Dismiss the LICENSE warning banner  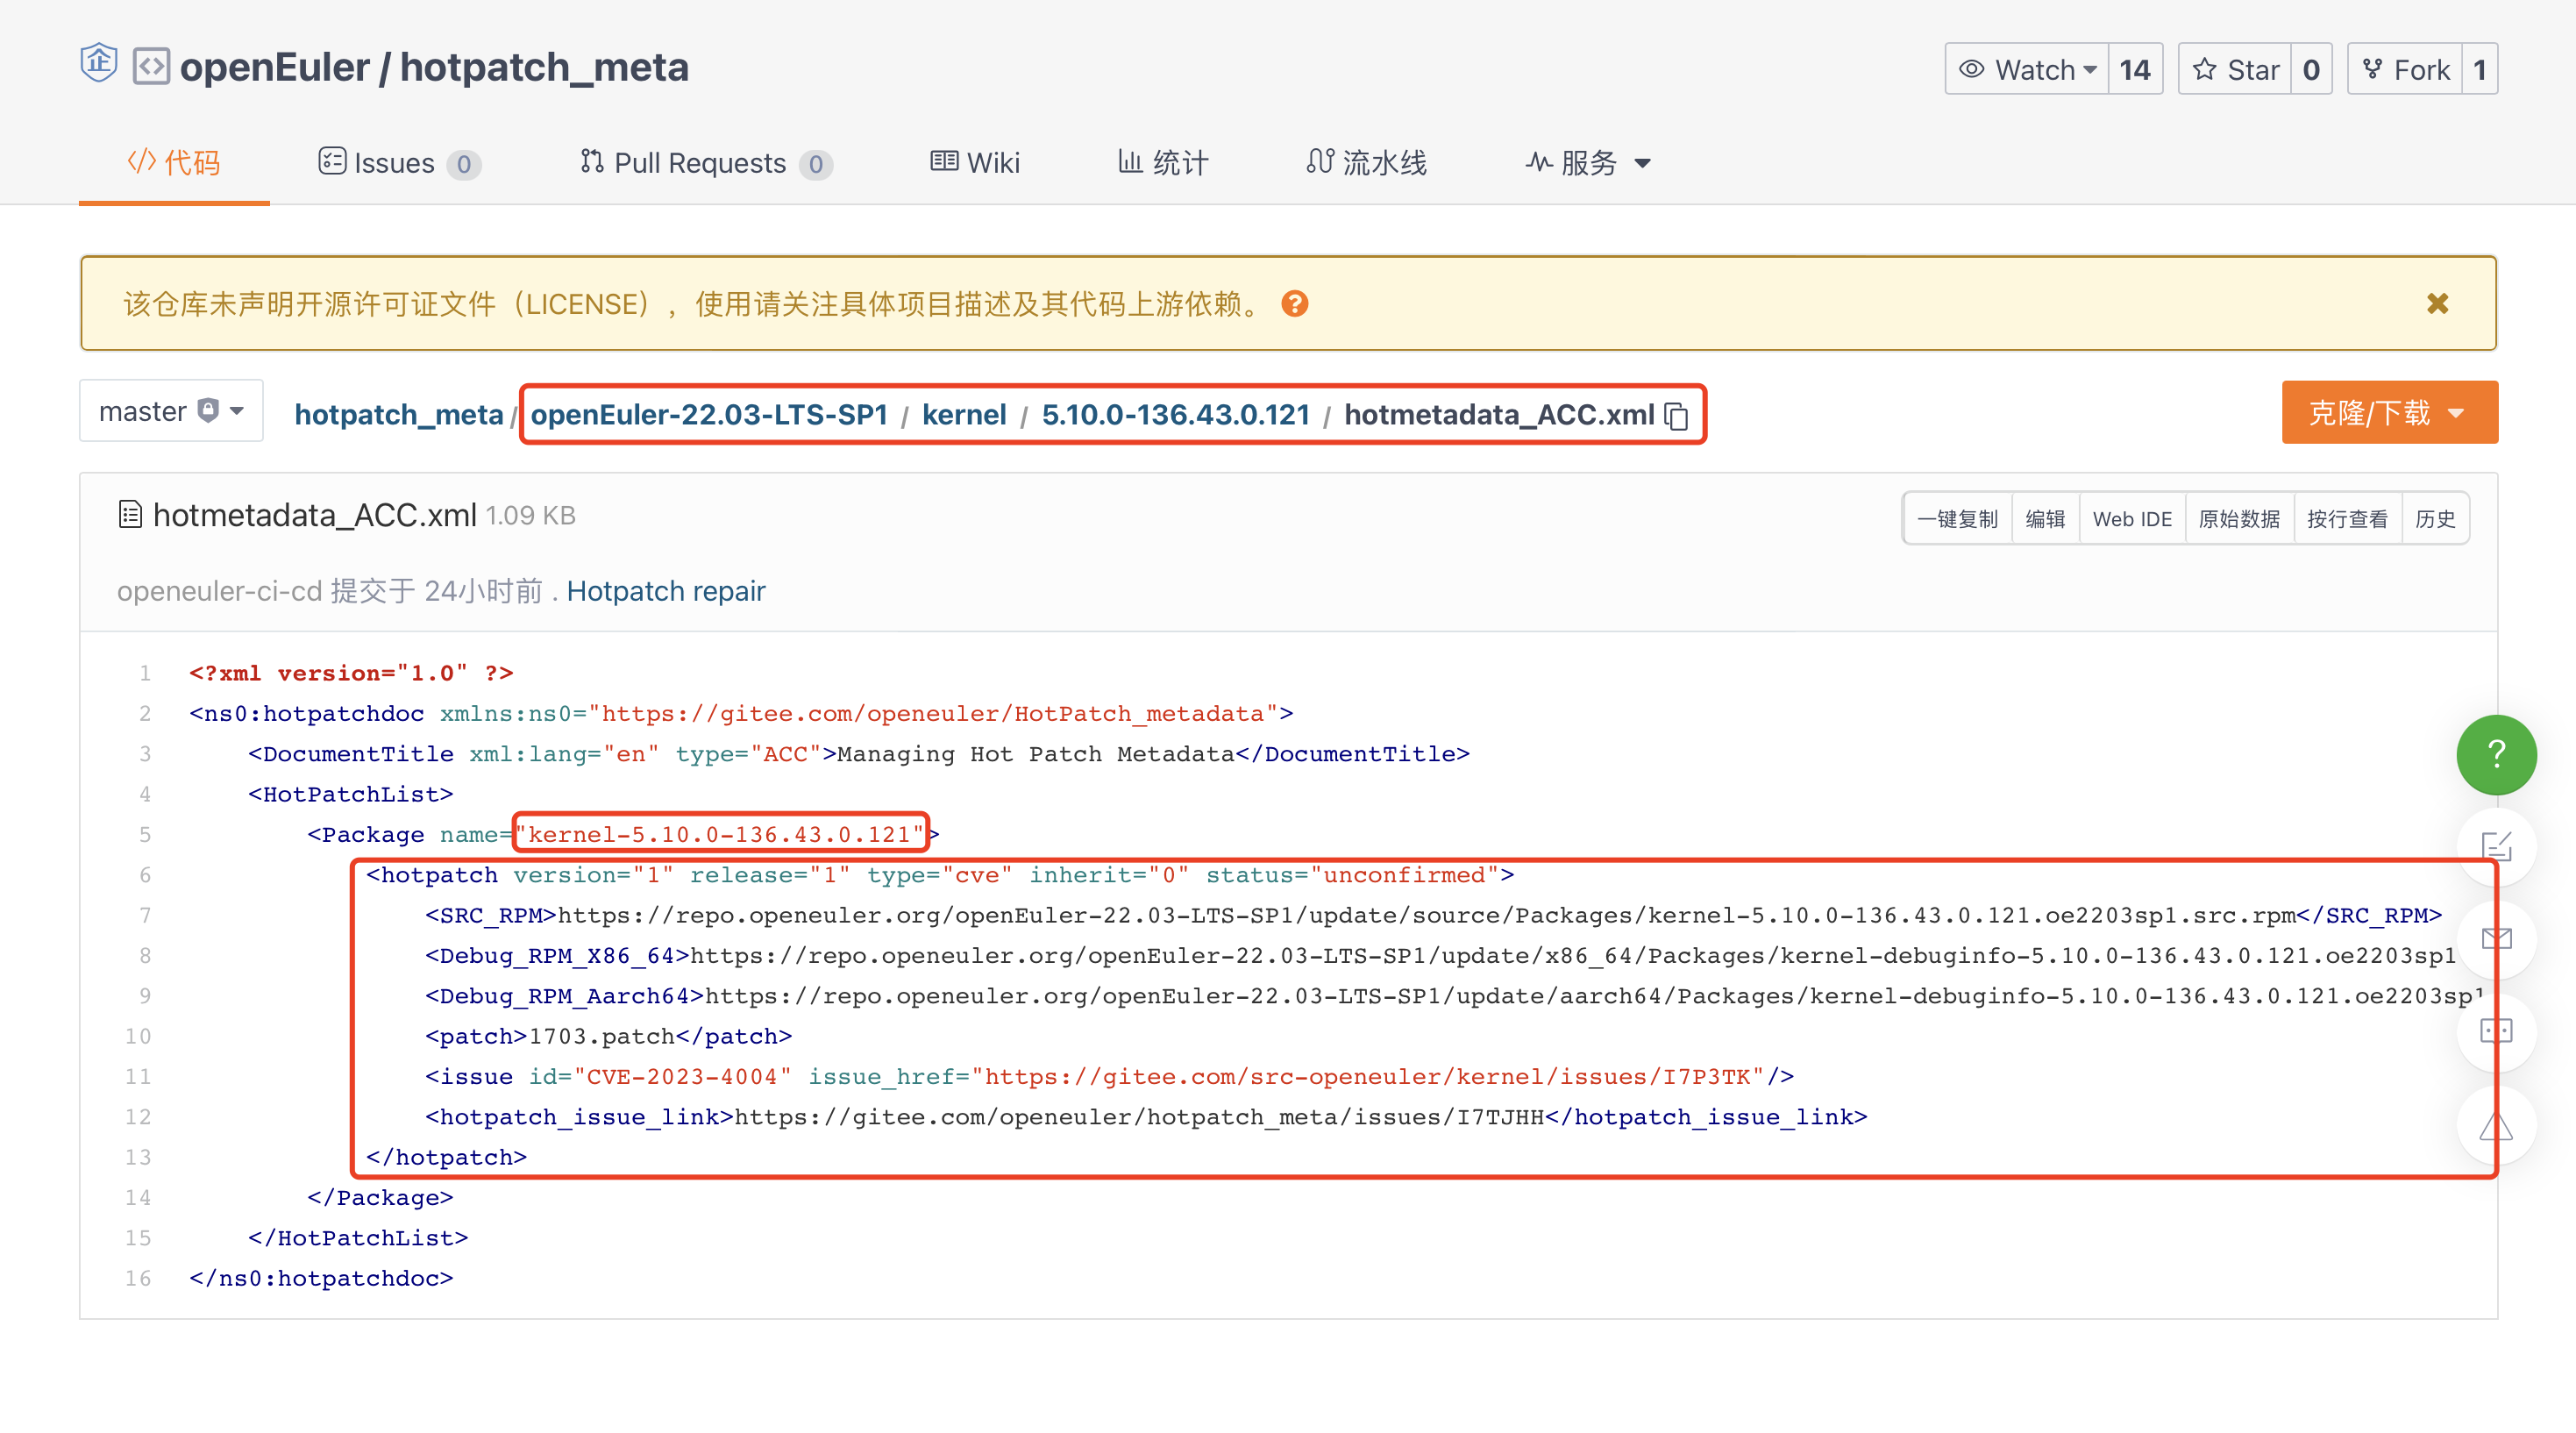[x=2437, y=304]
